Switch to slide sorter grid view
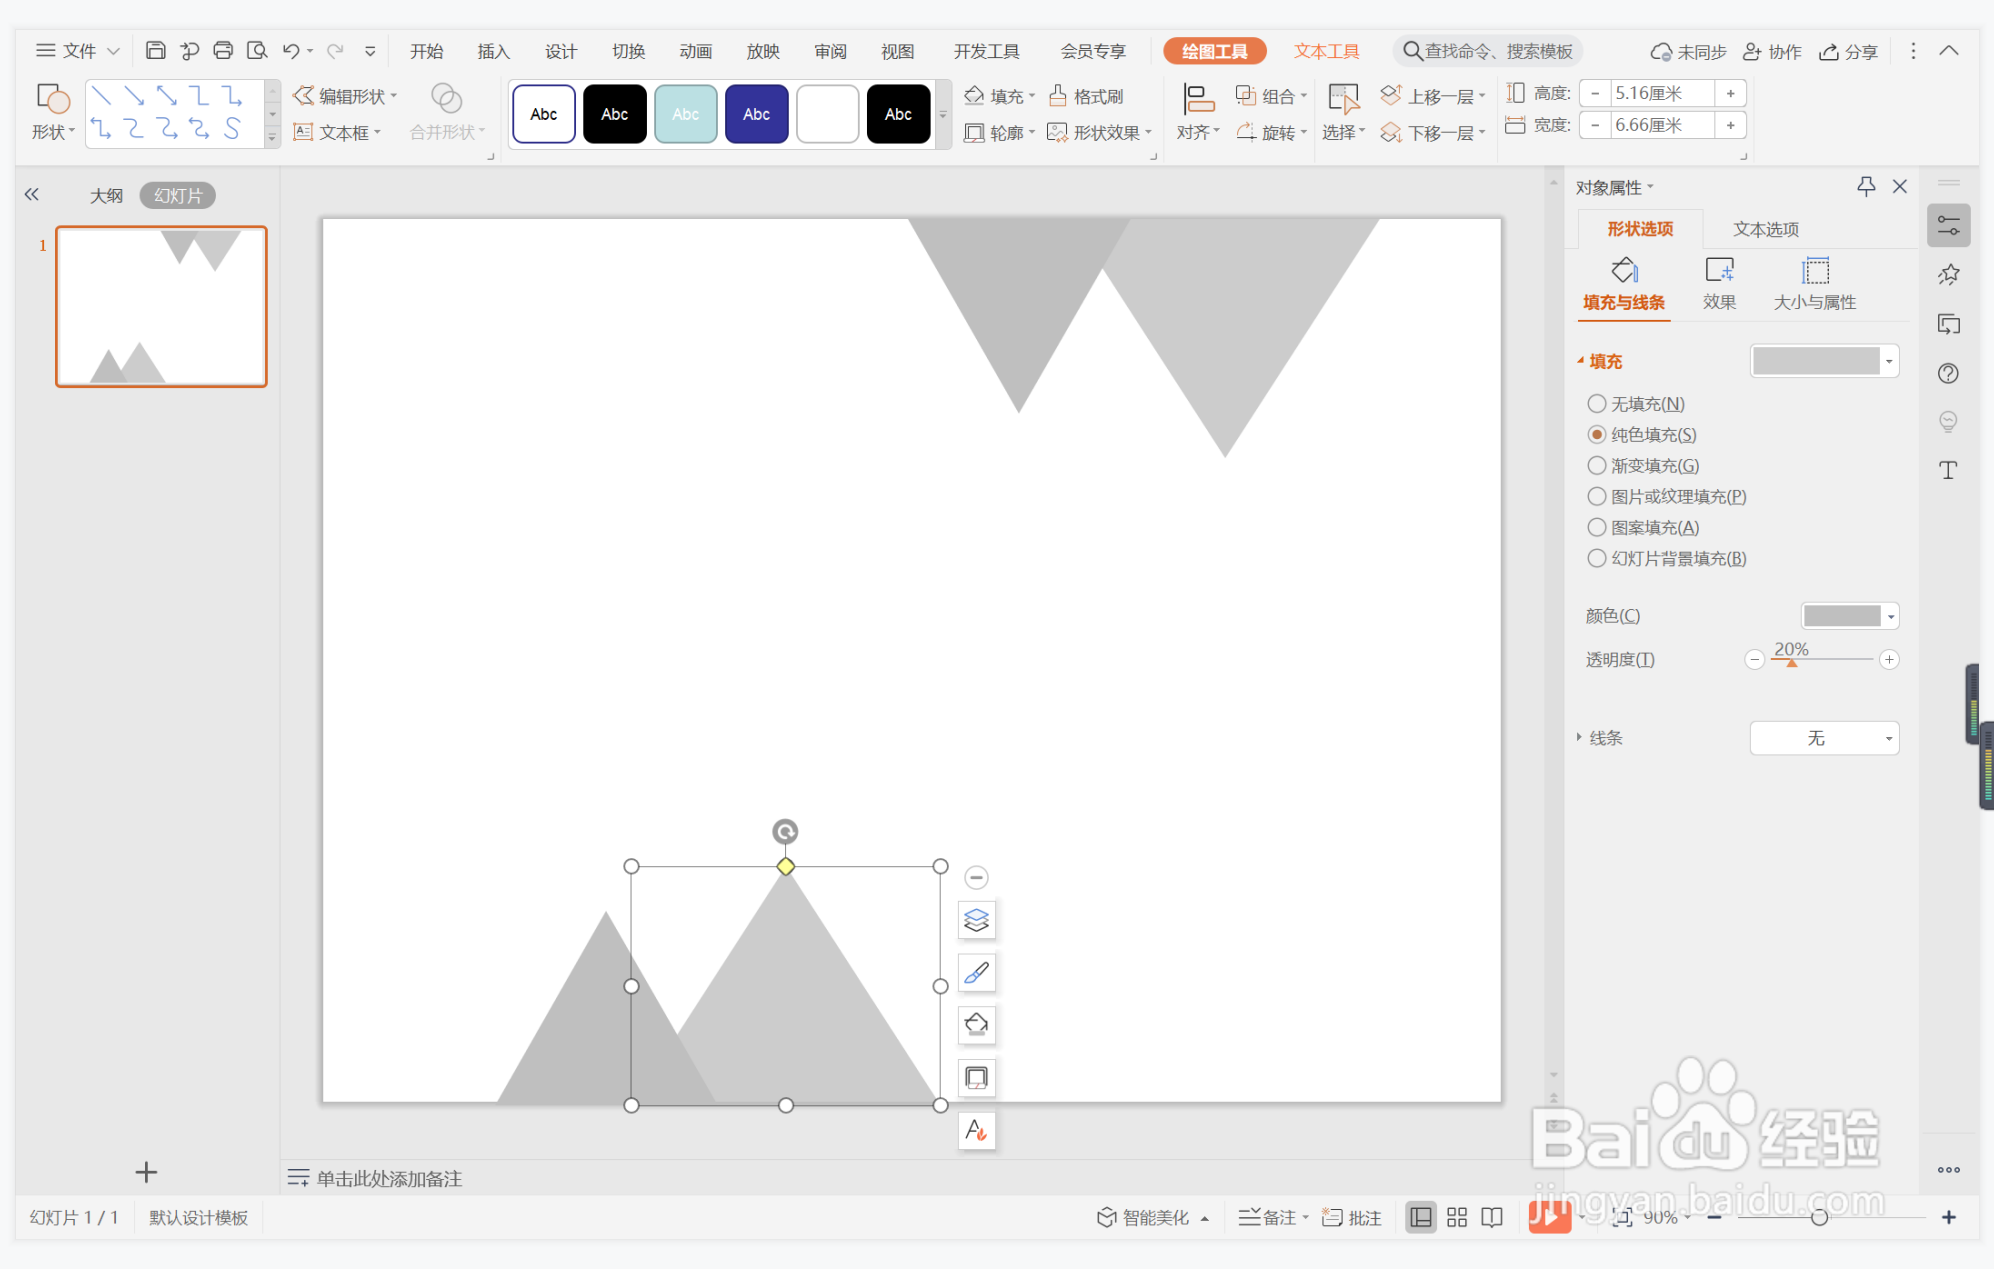 click(x=1457, y=1217)
